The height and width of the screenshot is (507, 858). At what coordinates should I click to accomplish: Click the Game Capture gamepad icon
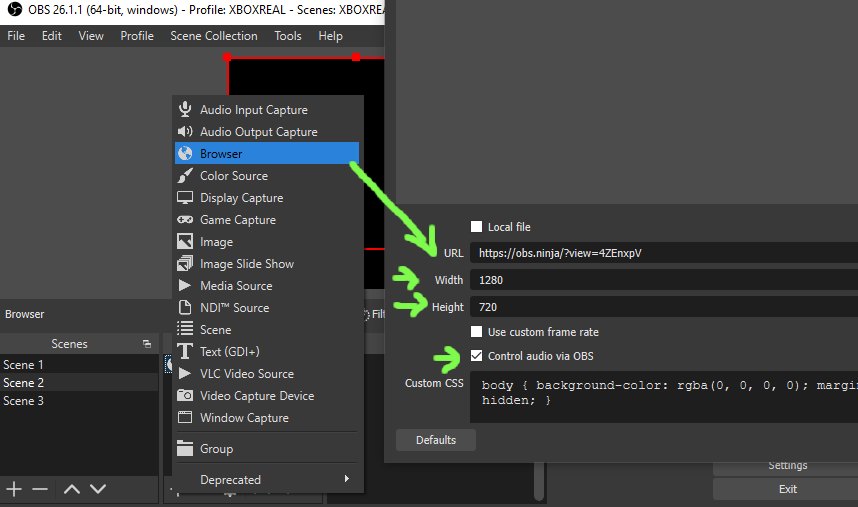pyautogui.click(x=185, y=219)
